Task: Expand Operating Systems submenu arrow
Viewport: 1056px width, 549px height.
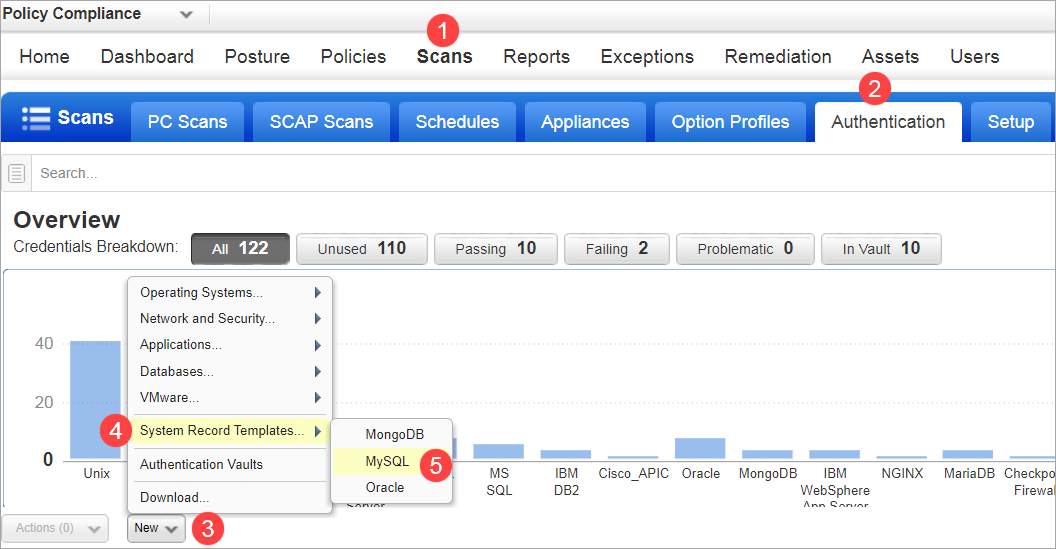Action: point(317,292)
